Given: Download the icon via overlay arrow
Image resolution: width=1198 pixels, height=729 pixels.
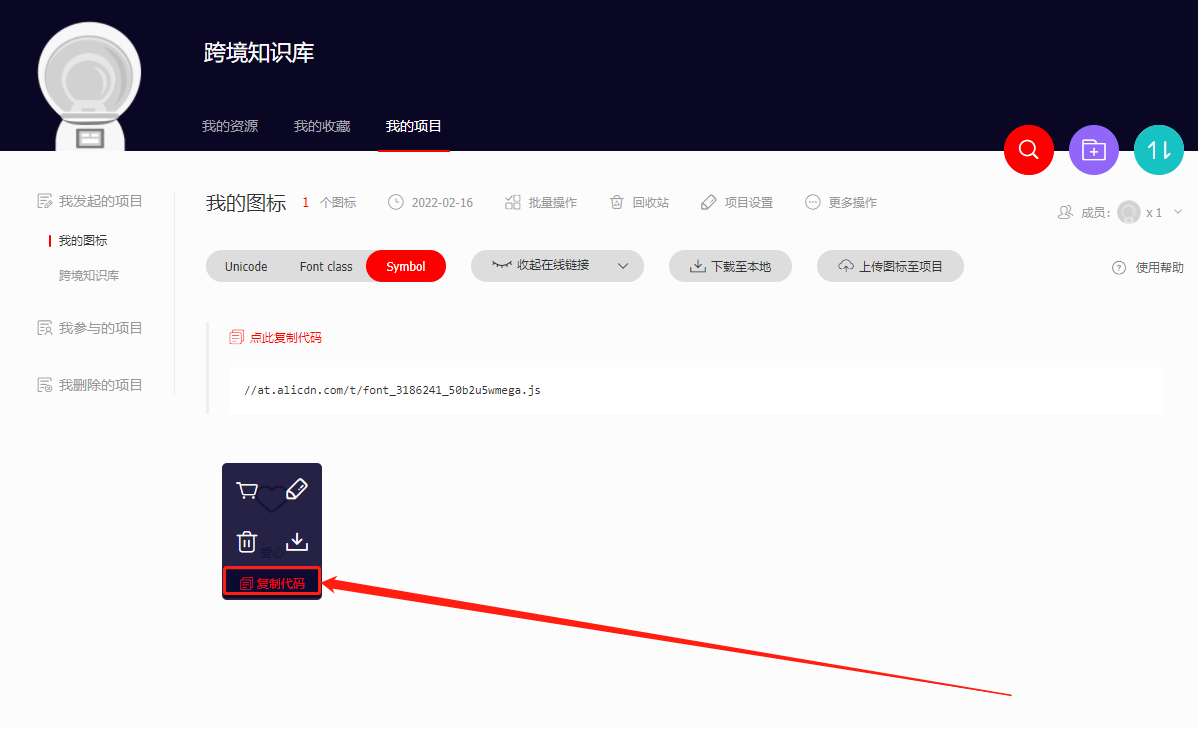Looking at the screenshot, I should point(297,542).
